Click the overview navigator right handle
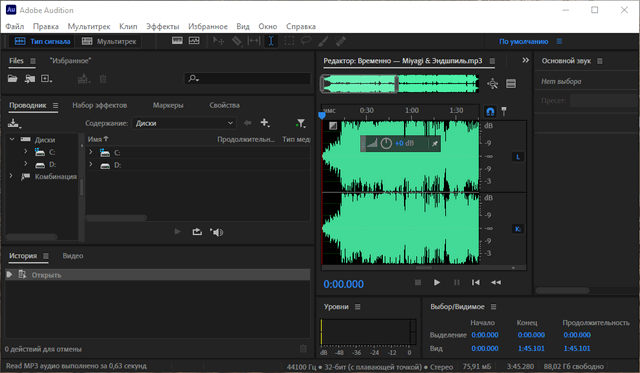 coord(396,84)
